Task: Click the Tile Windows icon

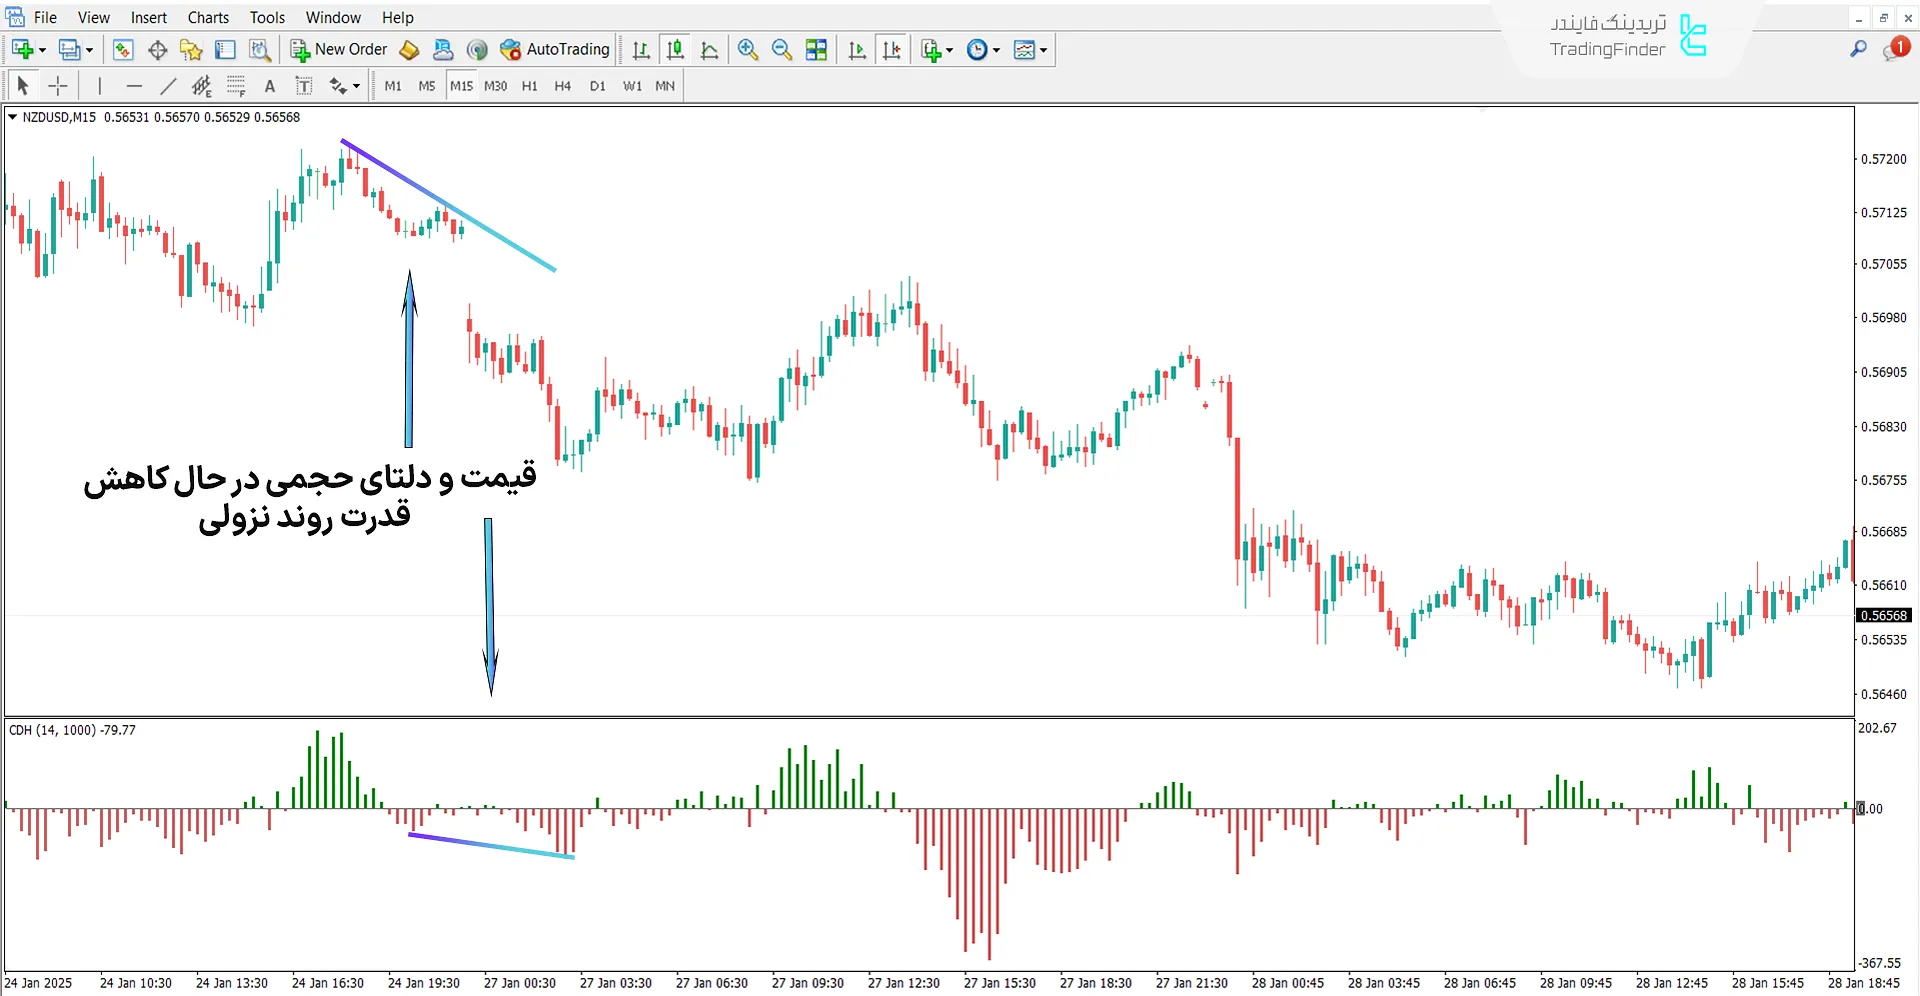Action: click(817, 50)
